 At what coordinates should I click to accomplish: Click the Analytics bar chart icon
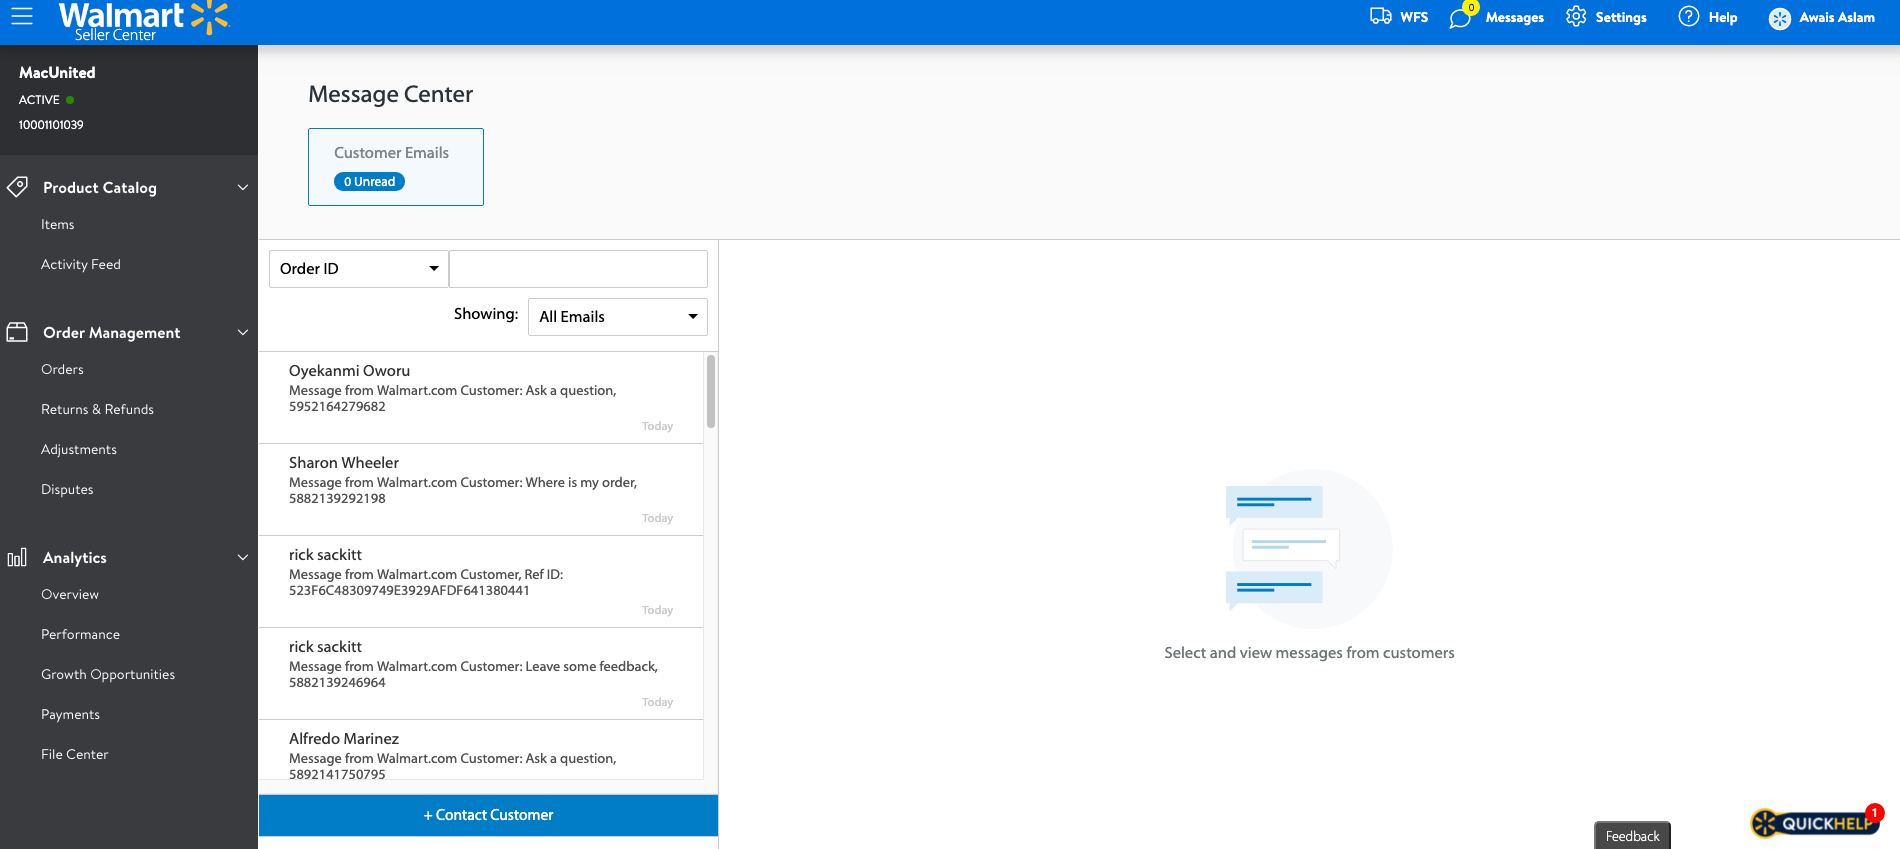pyautogui.click(x=17, y=557)
